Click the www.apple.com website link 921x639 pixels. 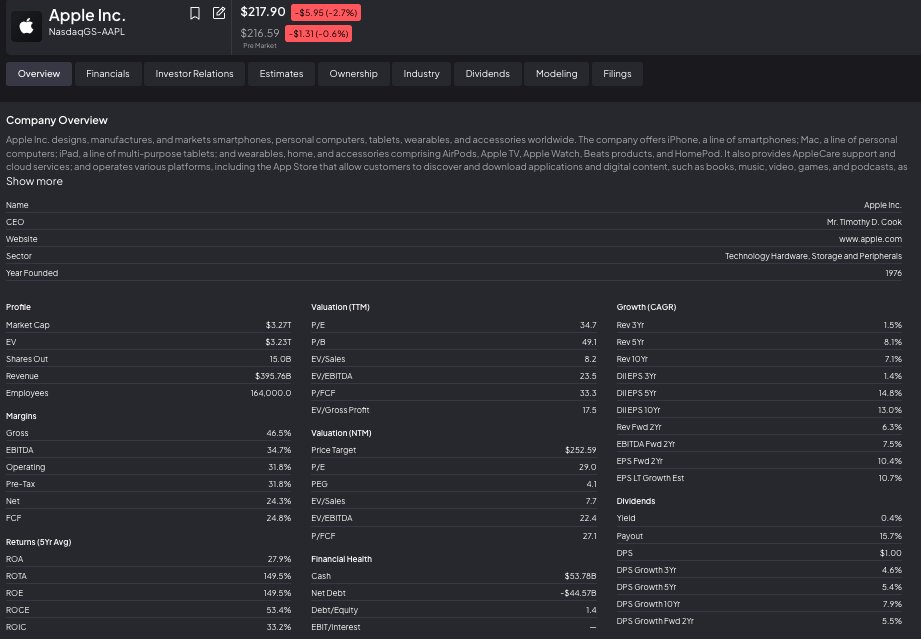(x=870, y=239)
